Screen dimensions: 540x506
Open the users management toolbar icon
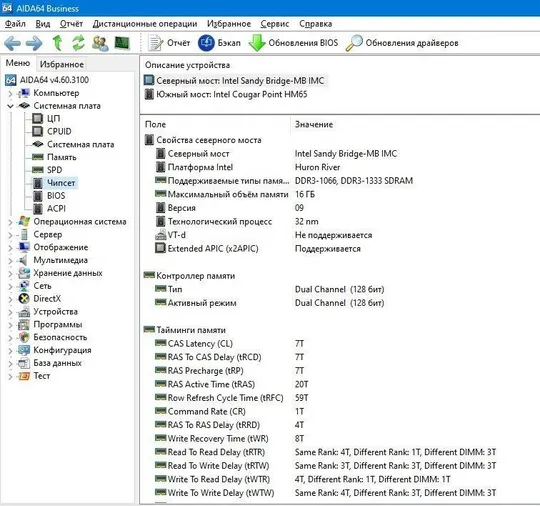[100, 43]
